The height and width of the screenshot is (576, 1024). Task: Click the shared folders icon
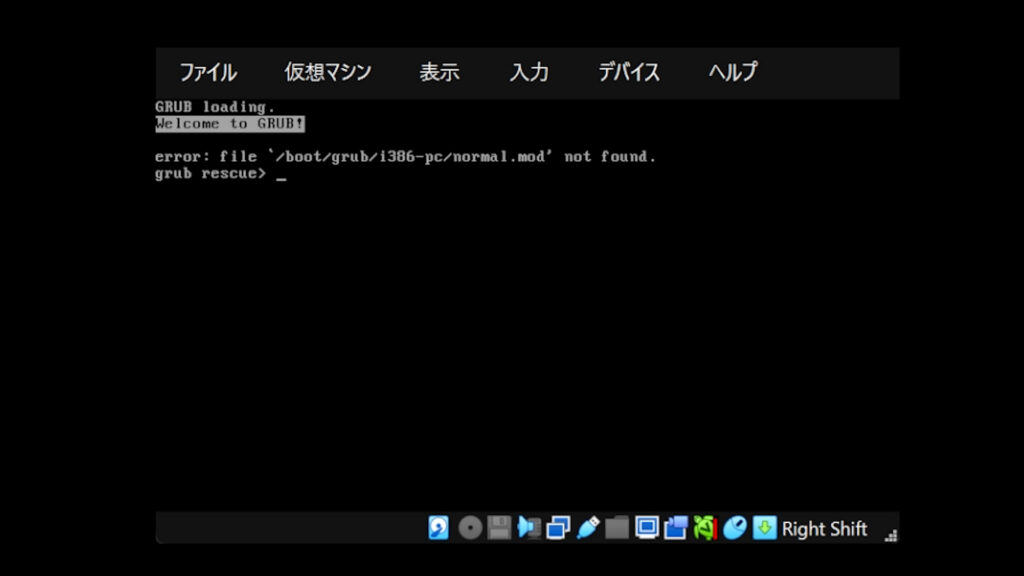(617, 528)
